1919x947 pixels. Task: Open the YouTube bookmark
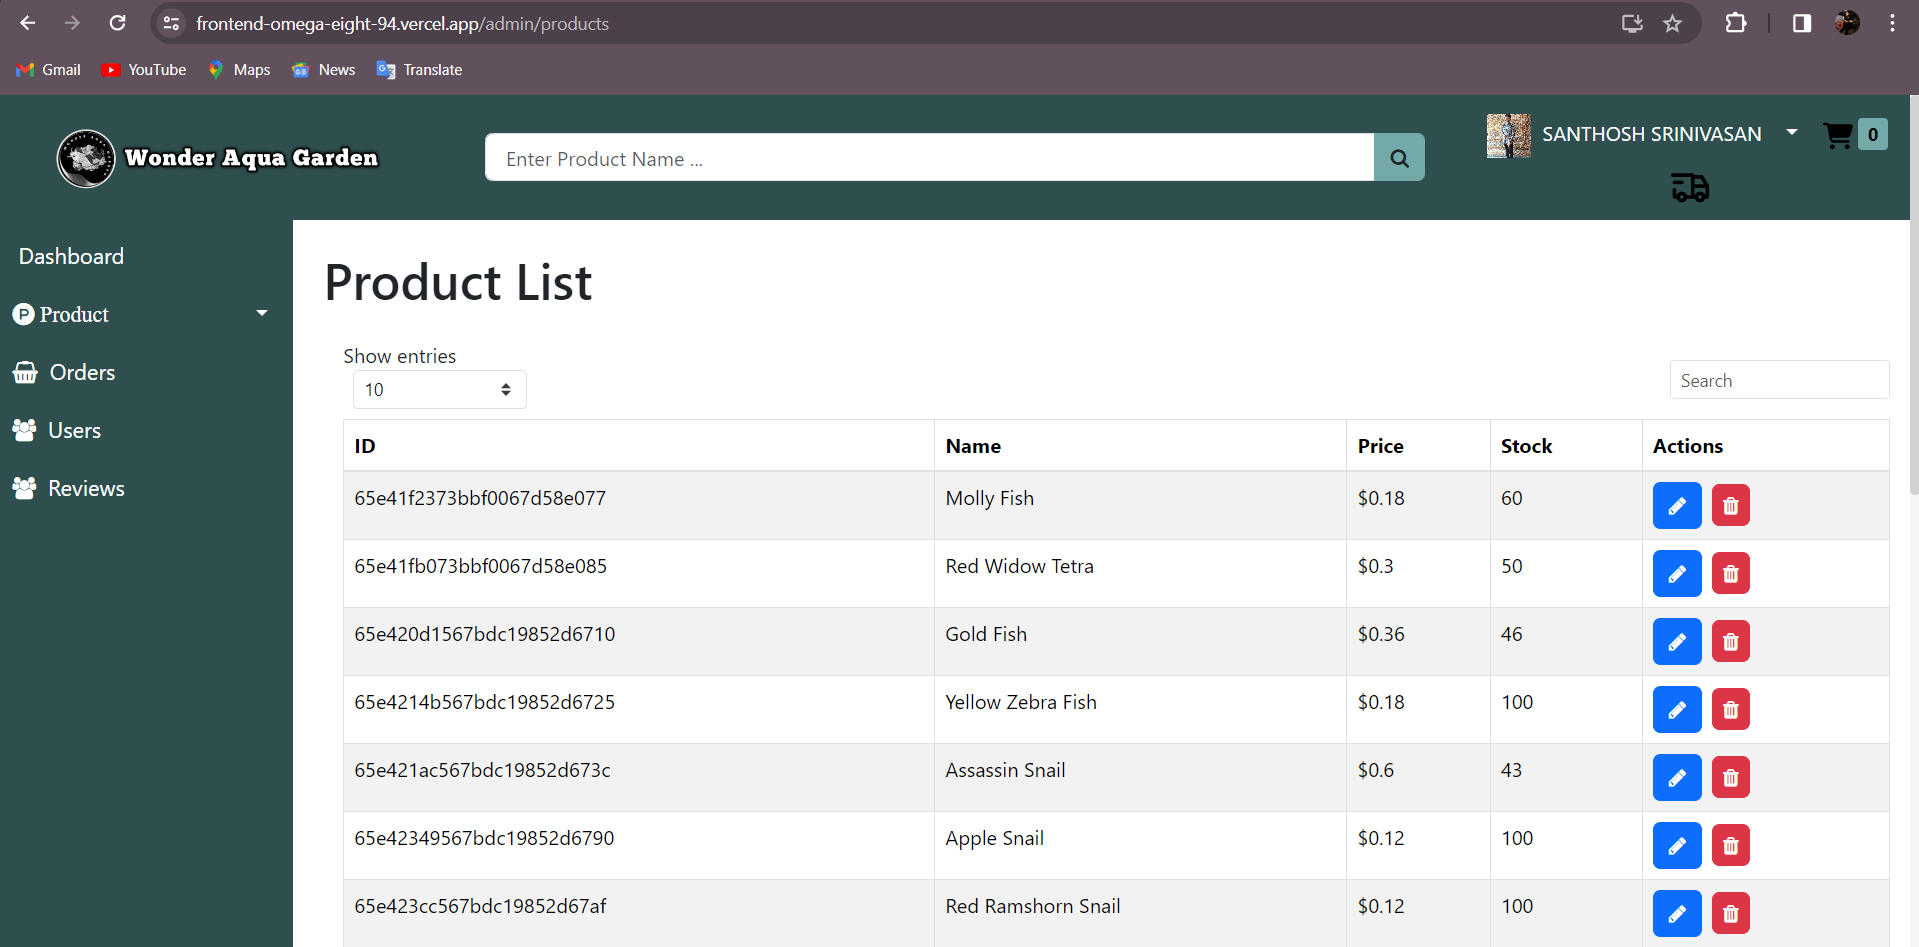(x=144, y=70)
